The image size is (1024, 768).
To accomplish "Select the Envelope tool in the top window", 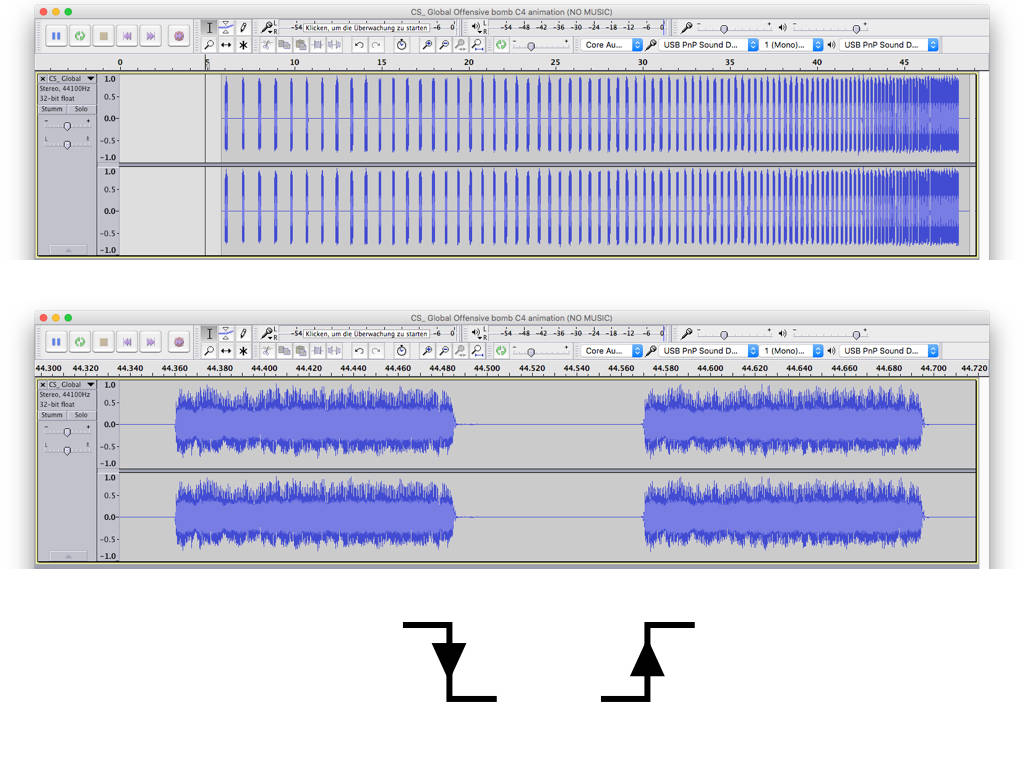I will [x=226, y=27].
